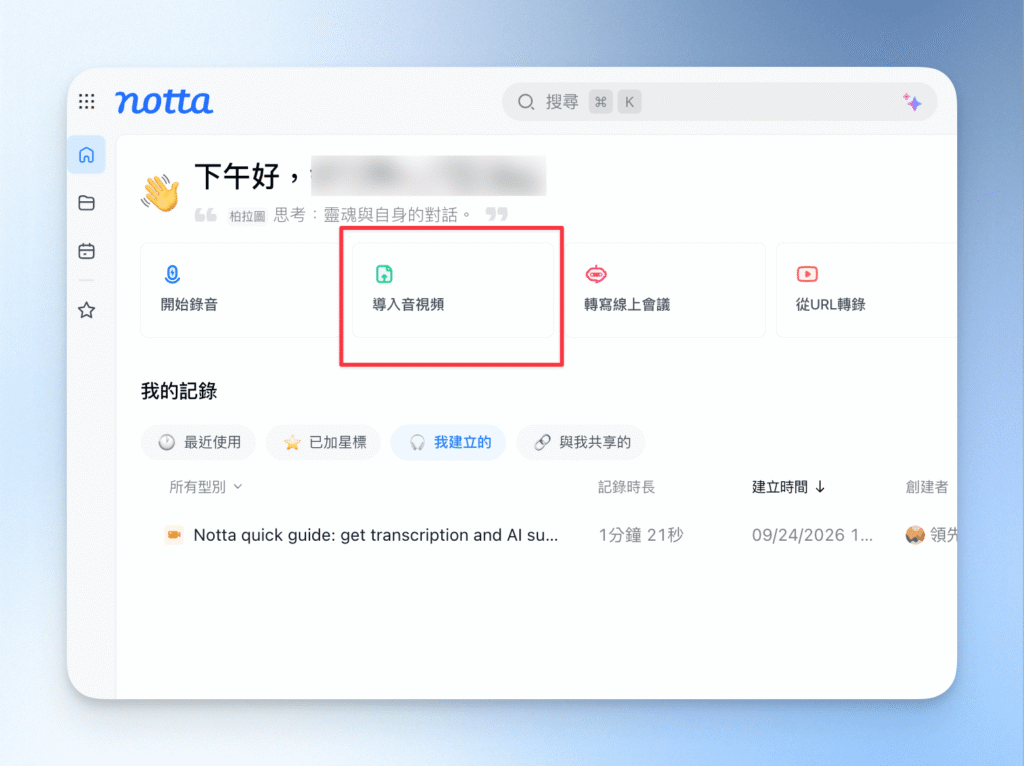Screen dimensions: 1024x766
Task: Open the calendar icon in the sidebar
Action: [x=86, y=251]
